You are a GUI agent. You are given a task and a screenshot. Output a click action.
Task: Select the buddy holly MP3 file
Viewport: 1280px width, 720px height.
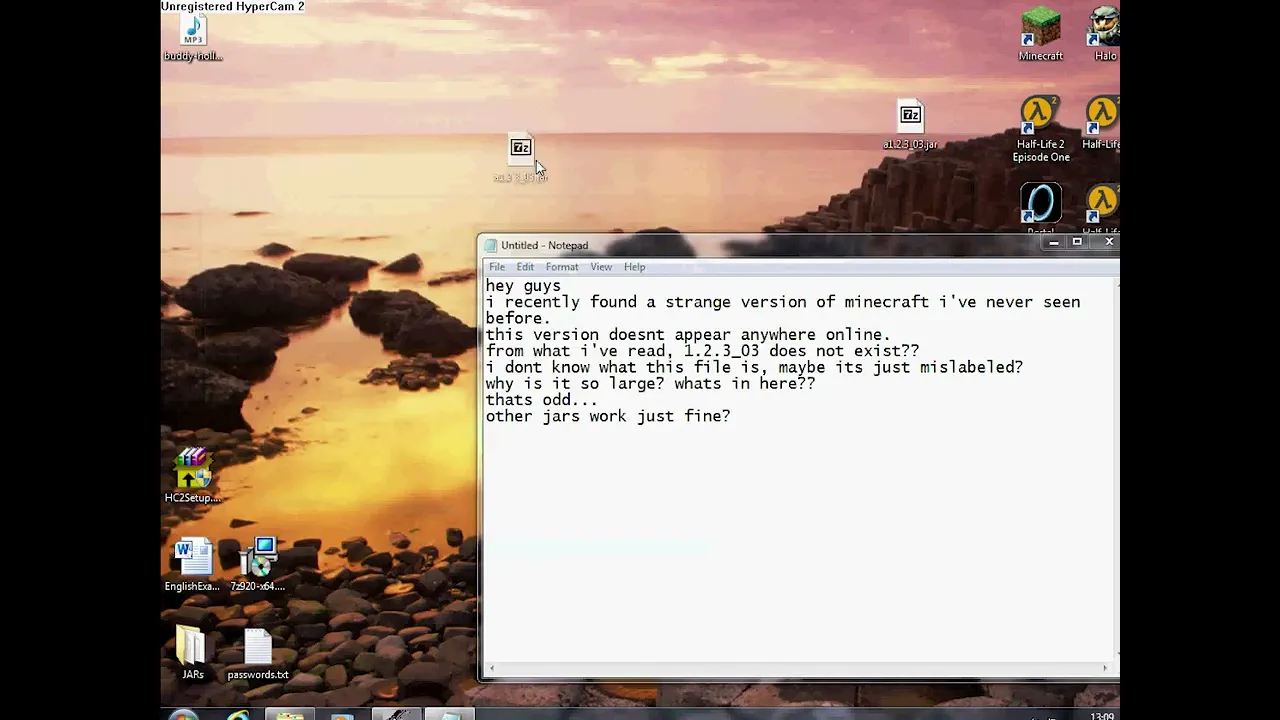(193, 32)
